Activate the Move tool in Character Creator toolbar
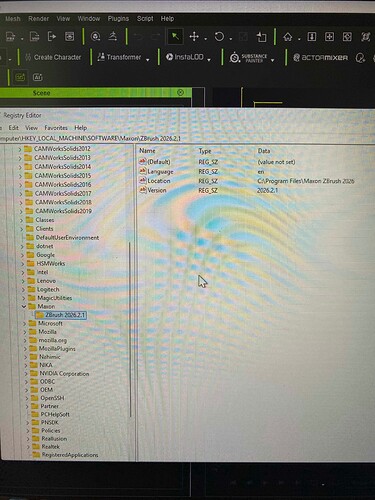 click(194, 37)
